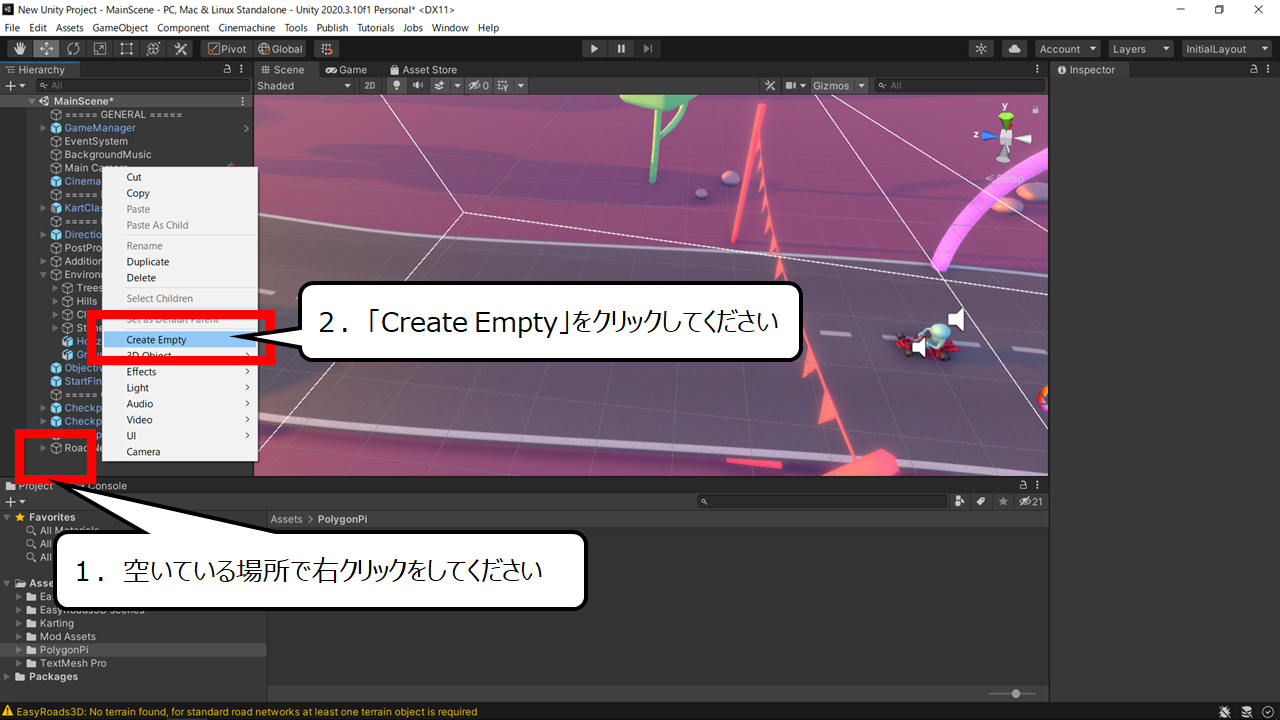Select the Rect tool
The height and width of the screenshot is (720, 1280).
[127, 48]
